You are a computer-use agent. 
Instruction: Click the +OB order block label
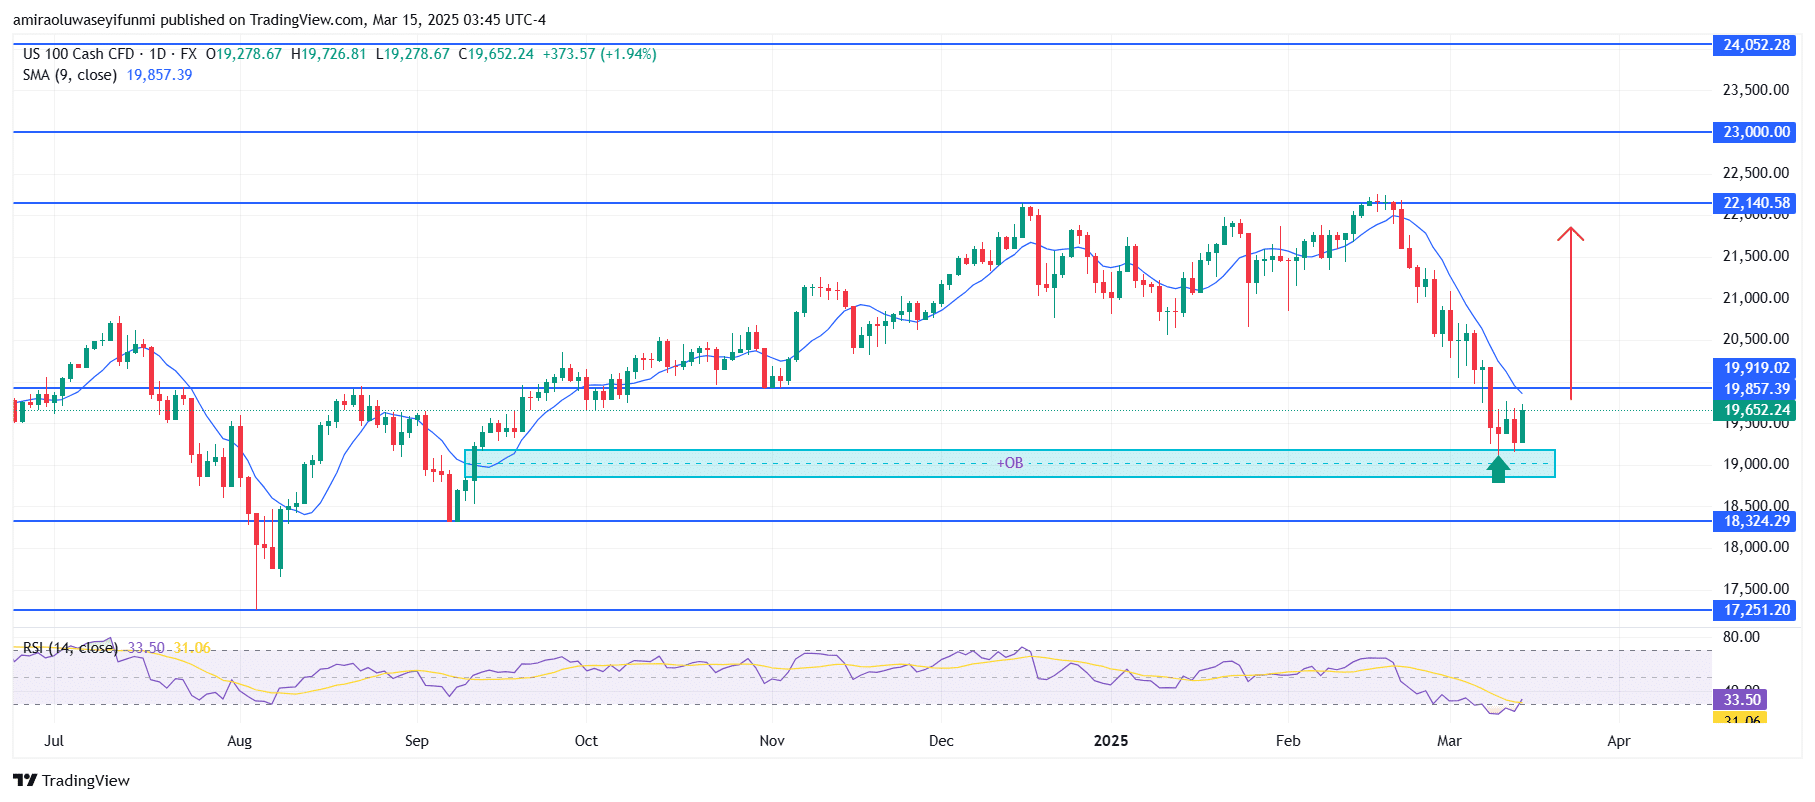(x=1010, y=463)
